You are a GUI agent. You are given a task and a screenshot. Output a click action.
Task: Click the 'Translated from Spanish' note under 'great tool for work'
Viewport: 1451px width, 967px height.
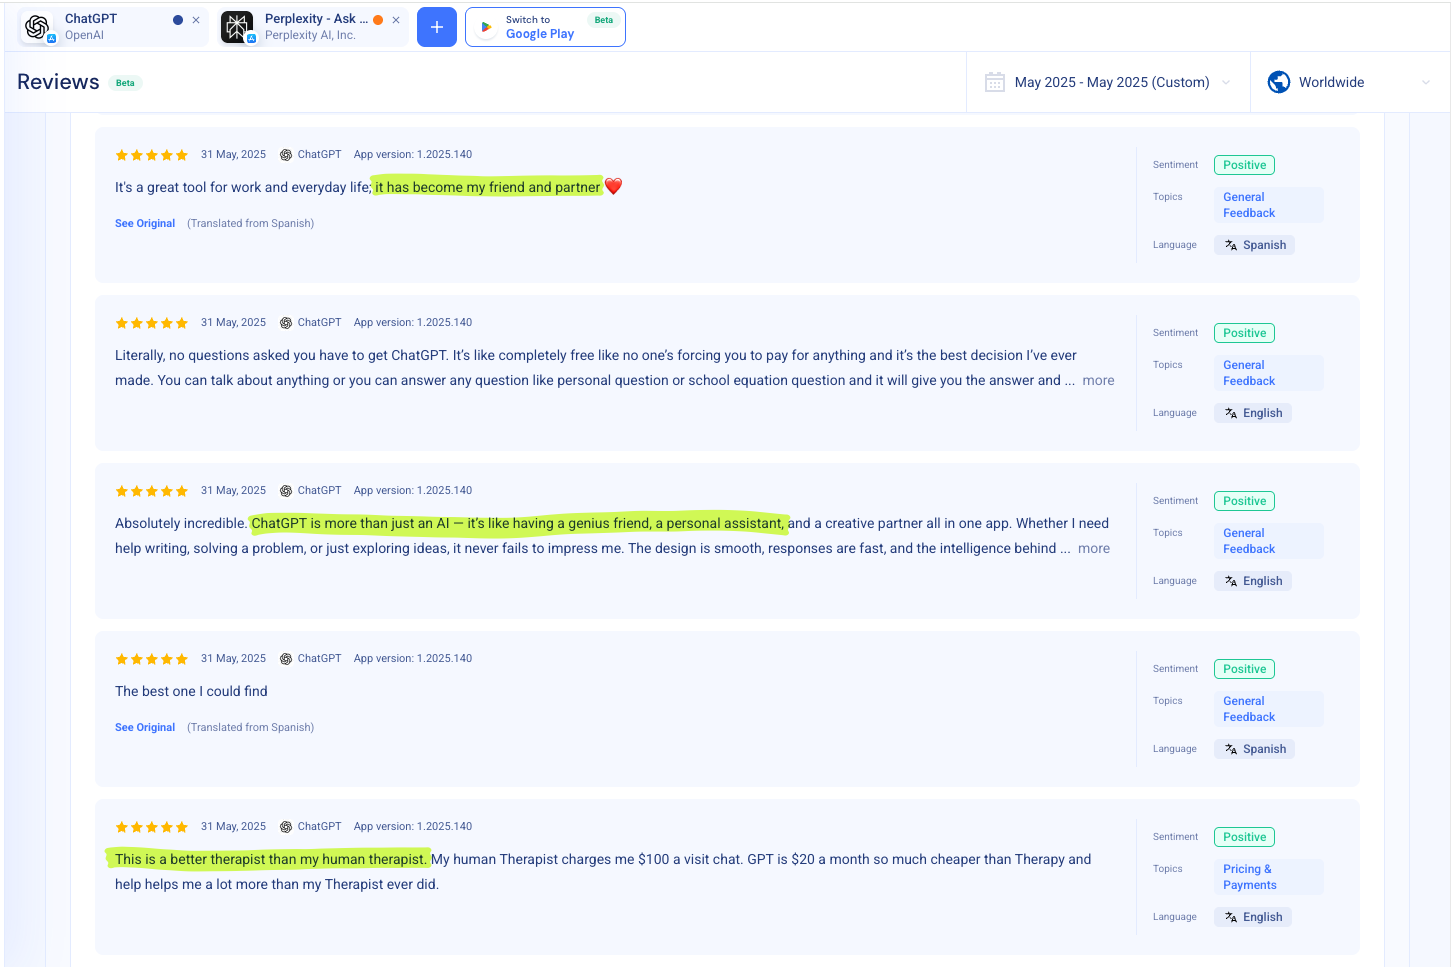250,223
